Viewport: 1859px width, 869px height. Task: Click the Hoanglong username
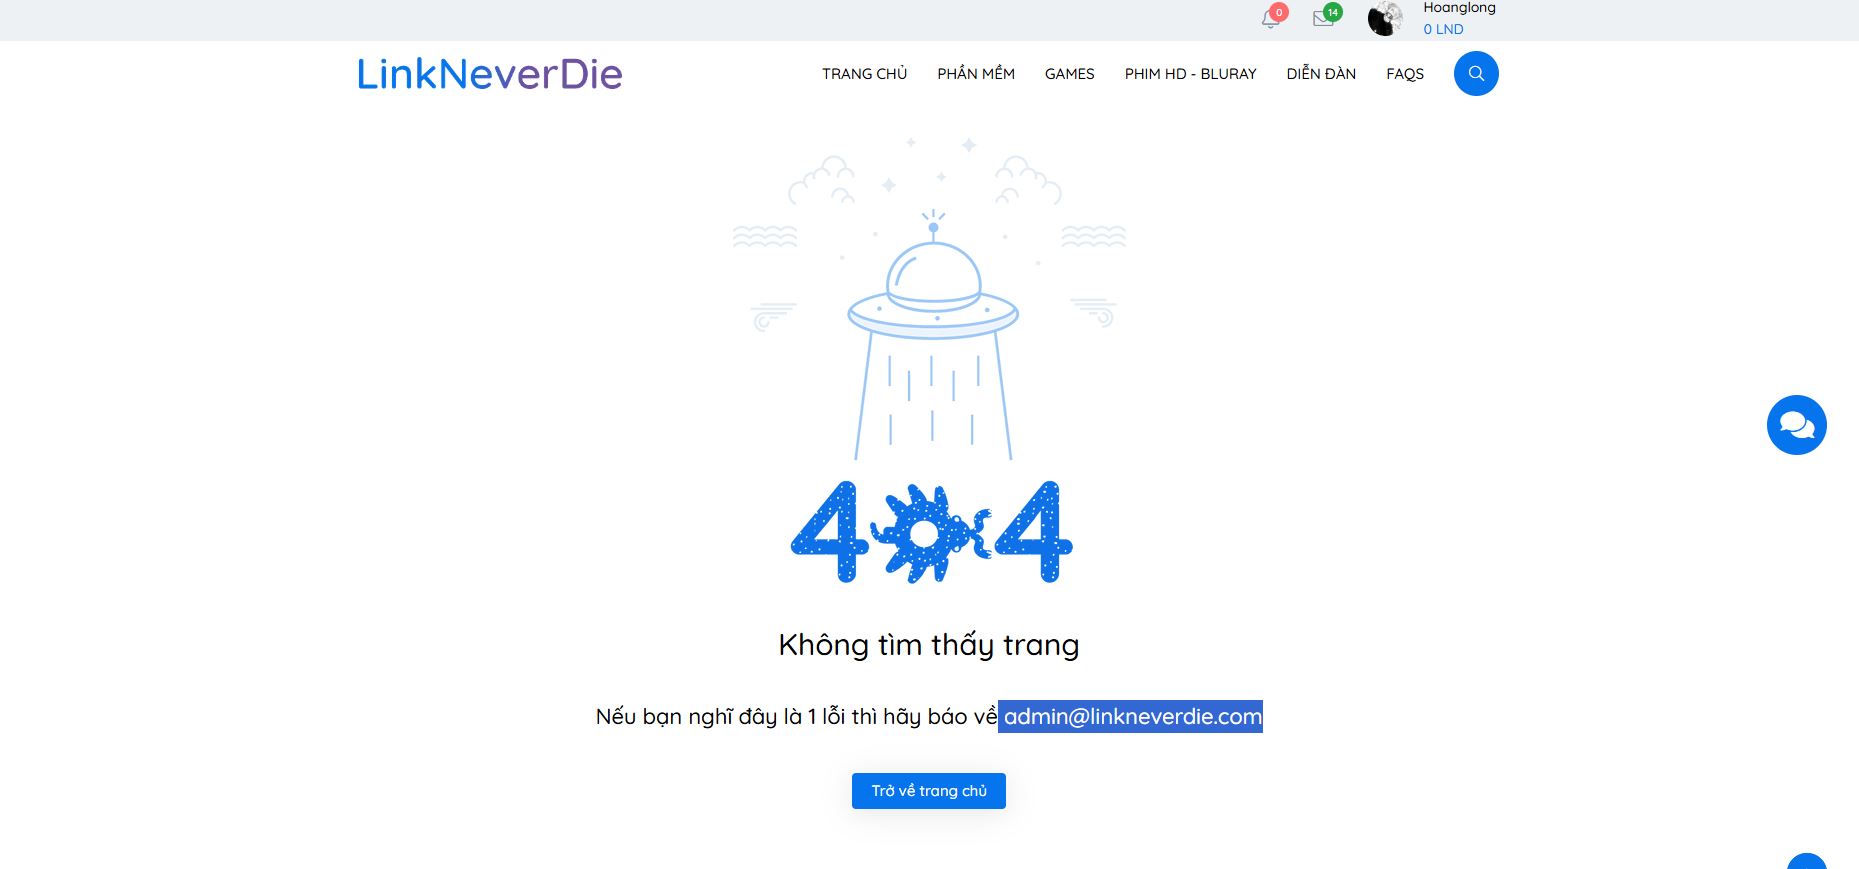point(1459,8)
